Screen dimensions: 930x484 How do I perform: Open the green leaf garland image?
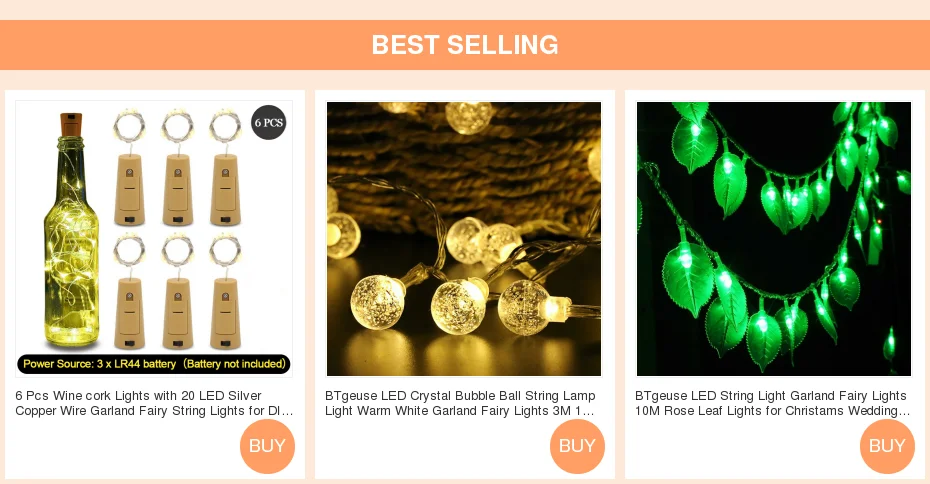(x=773, y=238)
